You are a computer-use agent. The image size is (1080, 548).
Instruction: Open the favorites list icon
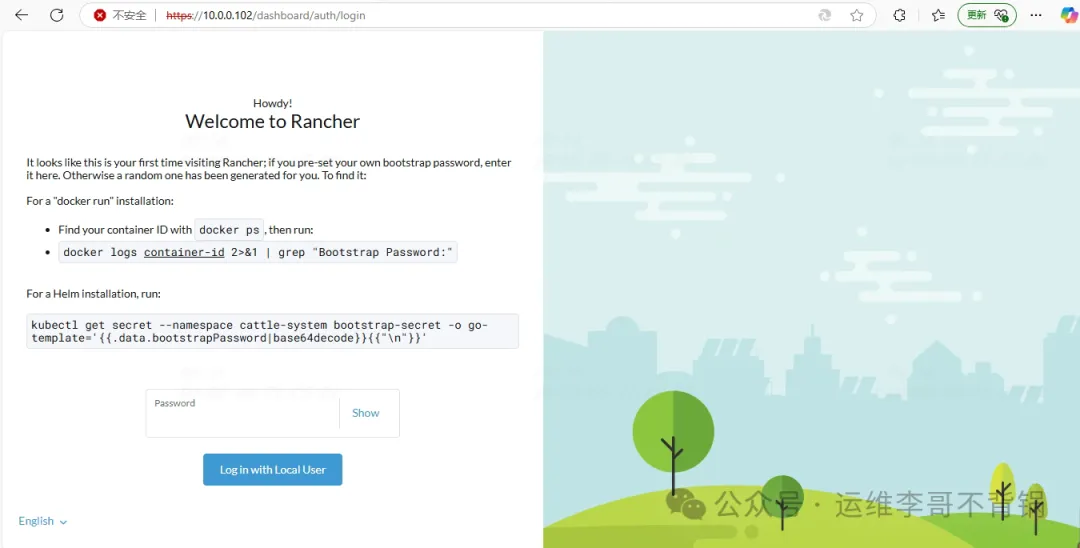coord(938,15)
